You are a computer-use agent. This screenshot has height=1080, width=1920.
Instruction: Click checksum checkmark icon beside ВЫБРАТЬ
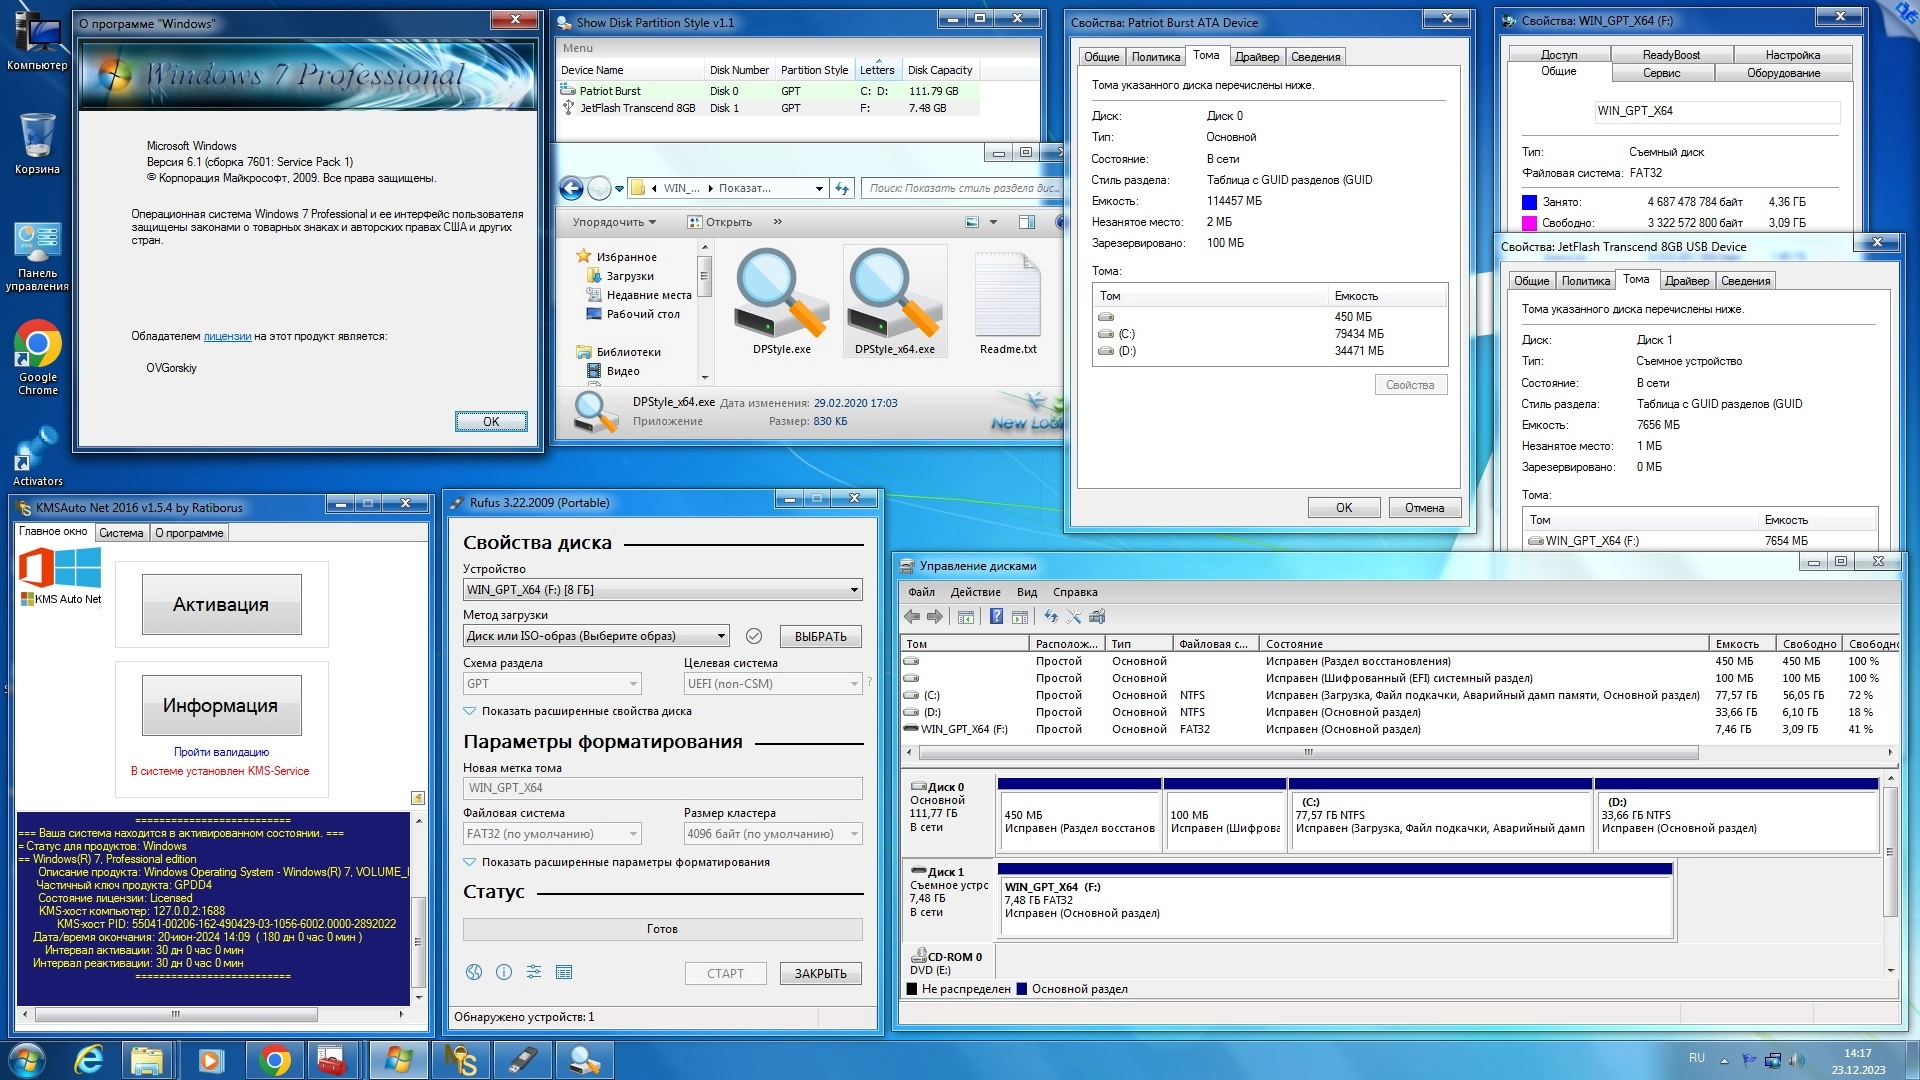pos(754,636)
